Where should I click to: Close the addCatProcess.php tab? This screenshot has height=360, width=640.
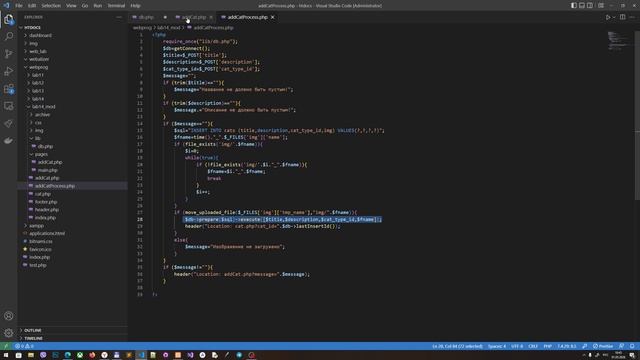(273, 17)
